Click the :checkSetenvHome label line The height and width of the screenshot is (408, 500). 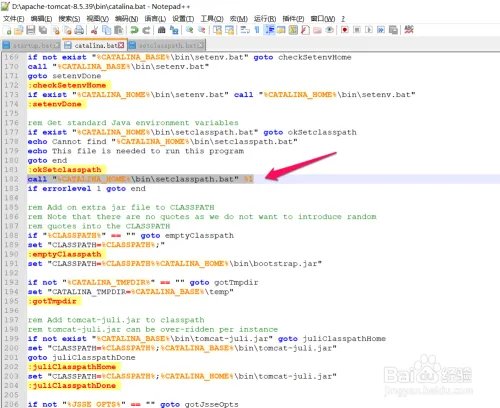[x=67, y=85]
